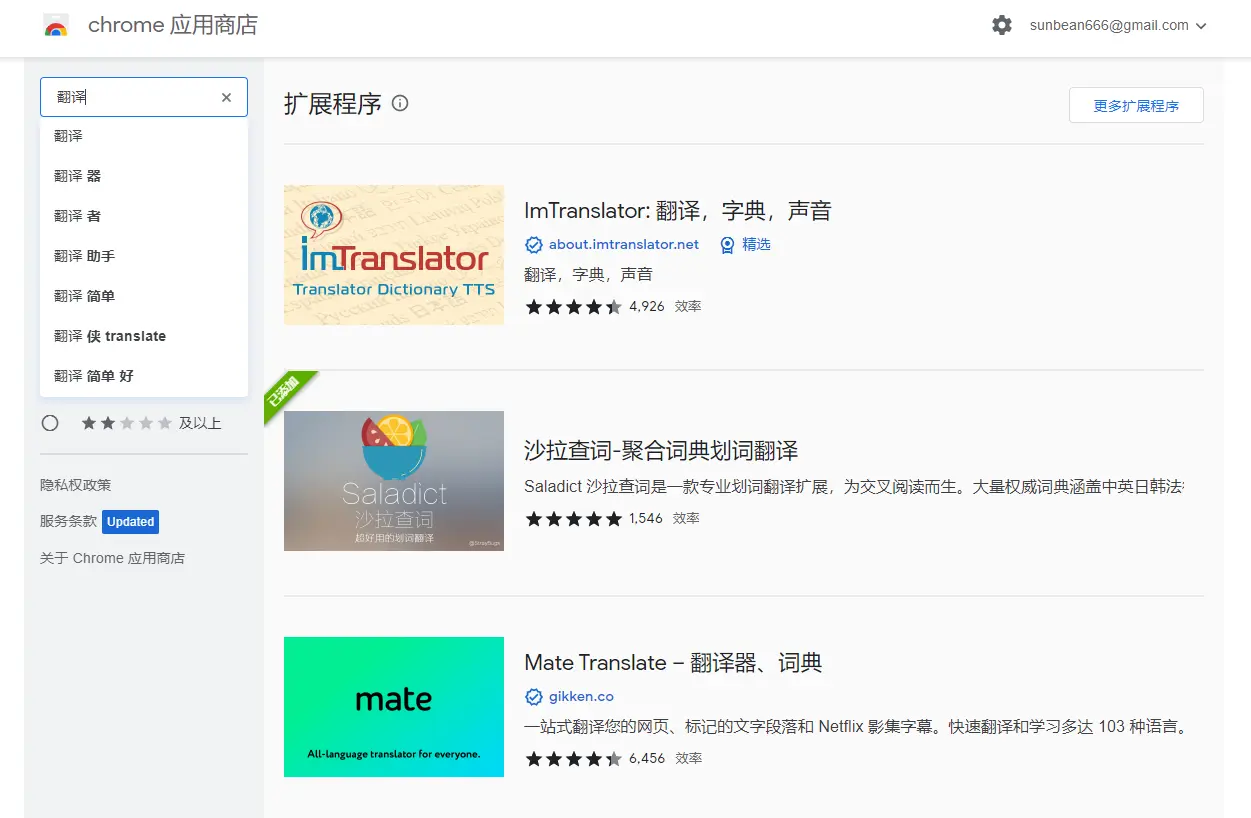Open the ImTranslator extension thumbnail
Image resolution: width=1251 pixels, height=818 pixels.
pos(394,255)
